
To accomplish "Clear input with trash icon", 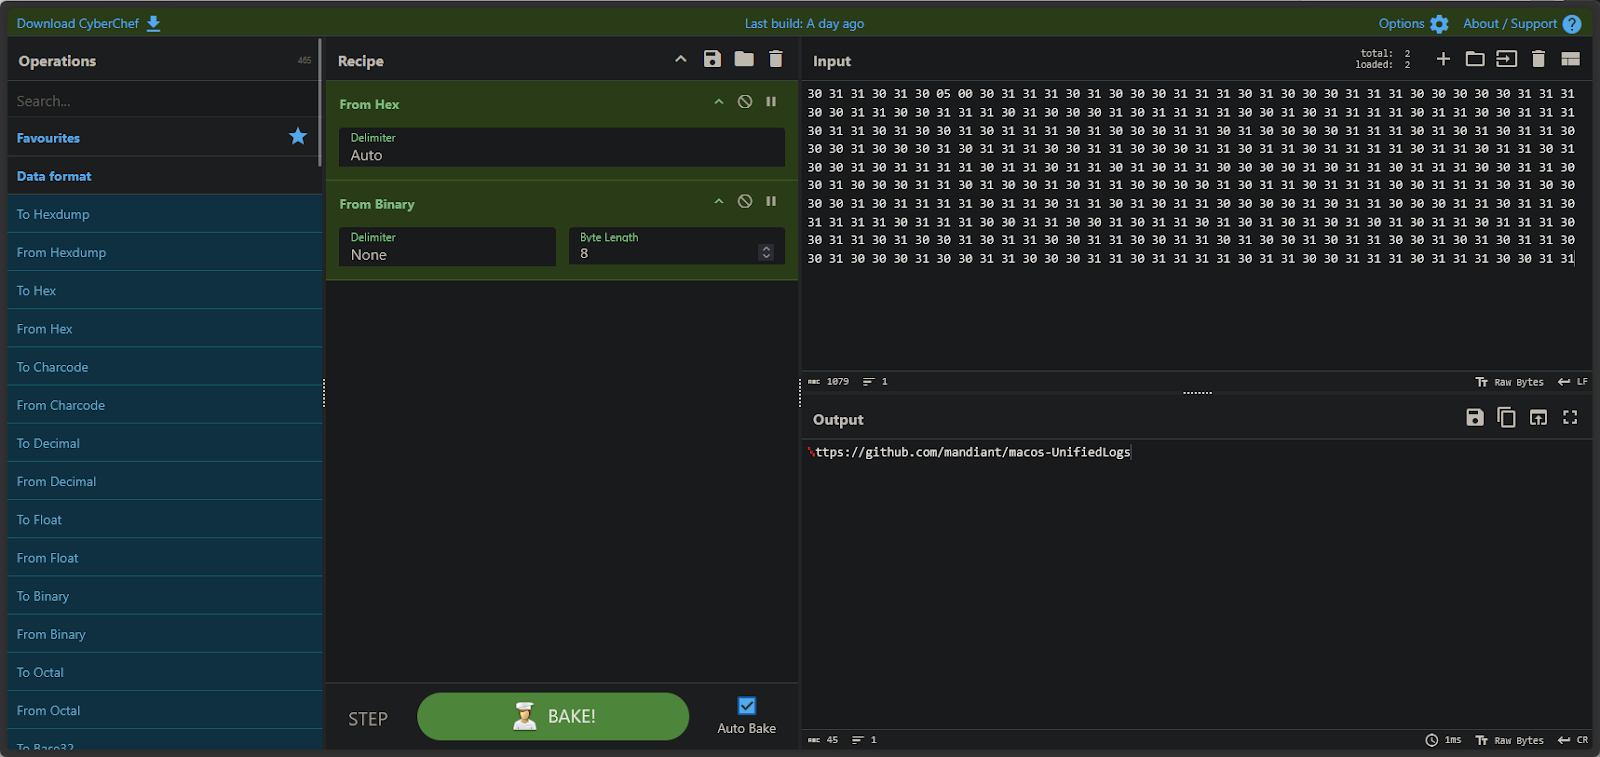I will pyautogui.click(x=1539, y=60).
